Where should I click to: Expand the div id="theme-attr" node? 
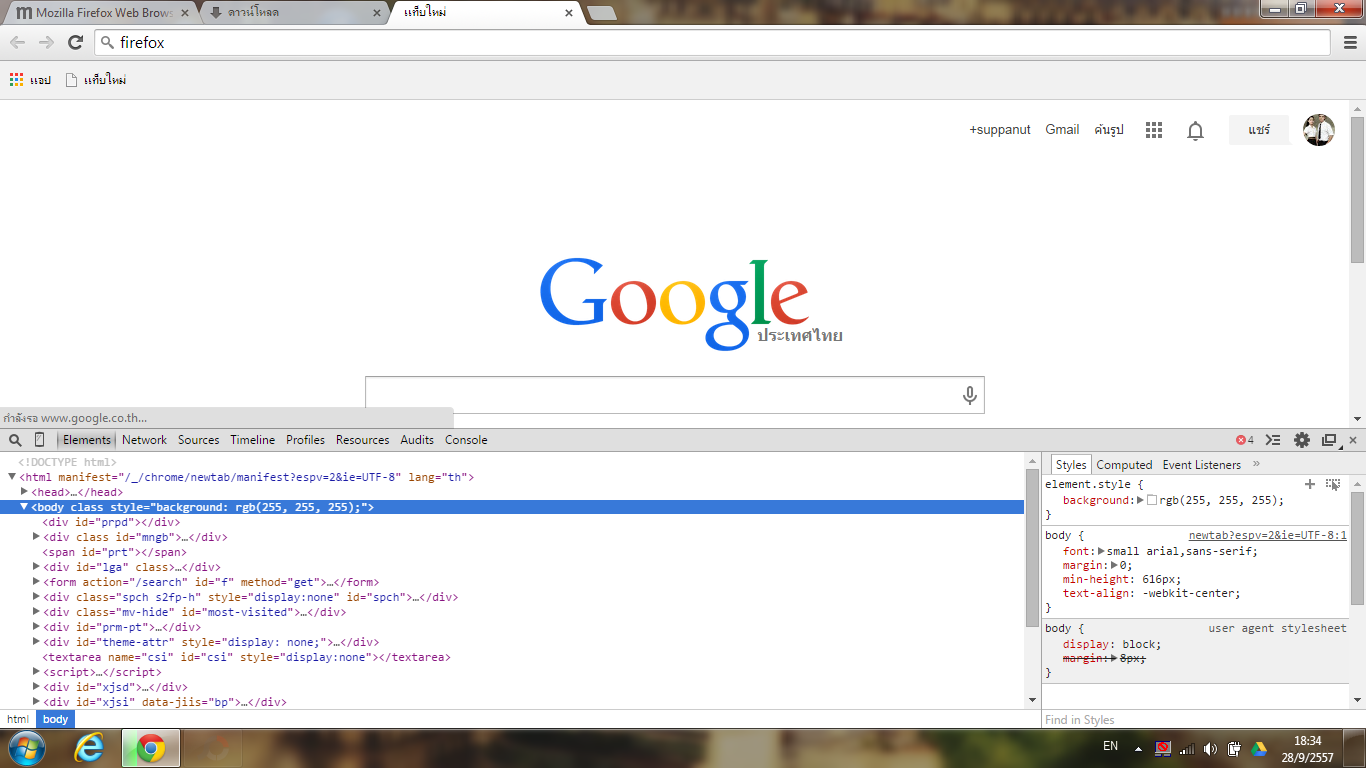[37, 642]
